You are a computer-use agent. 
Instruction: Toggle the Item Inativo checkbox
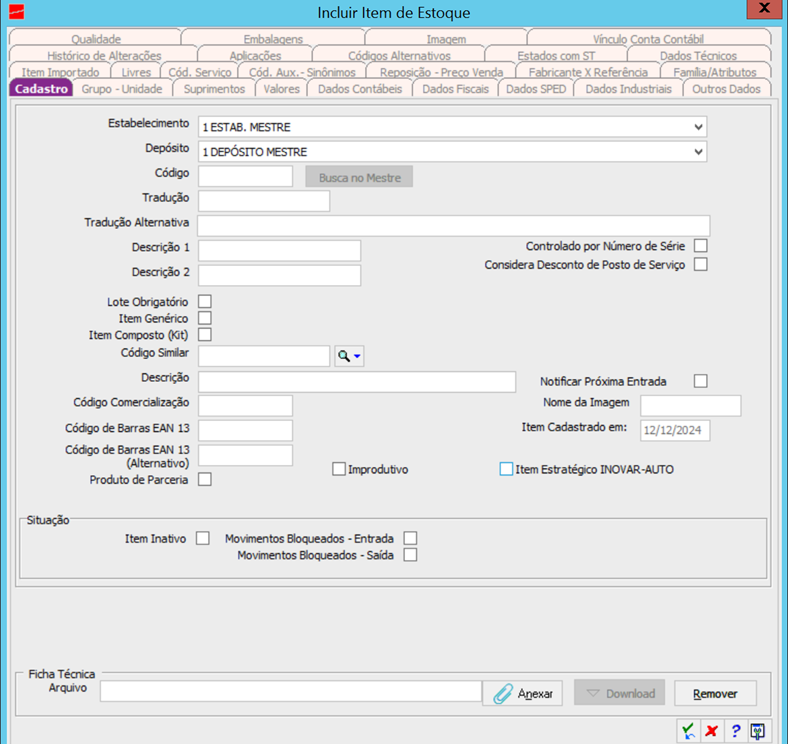203,538
